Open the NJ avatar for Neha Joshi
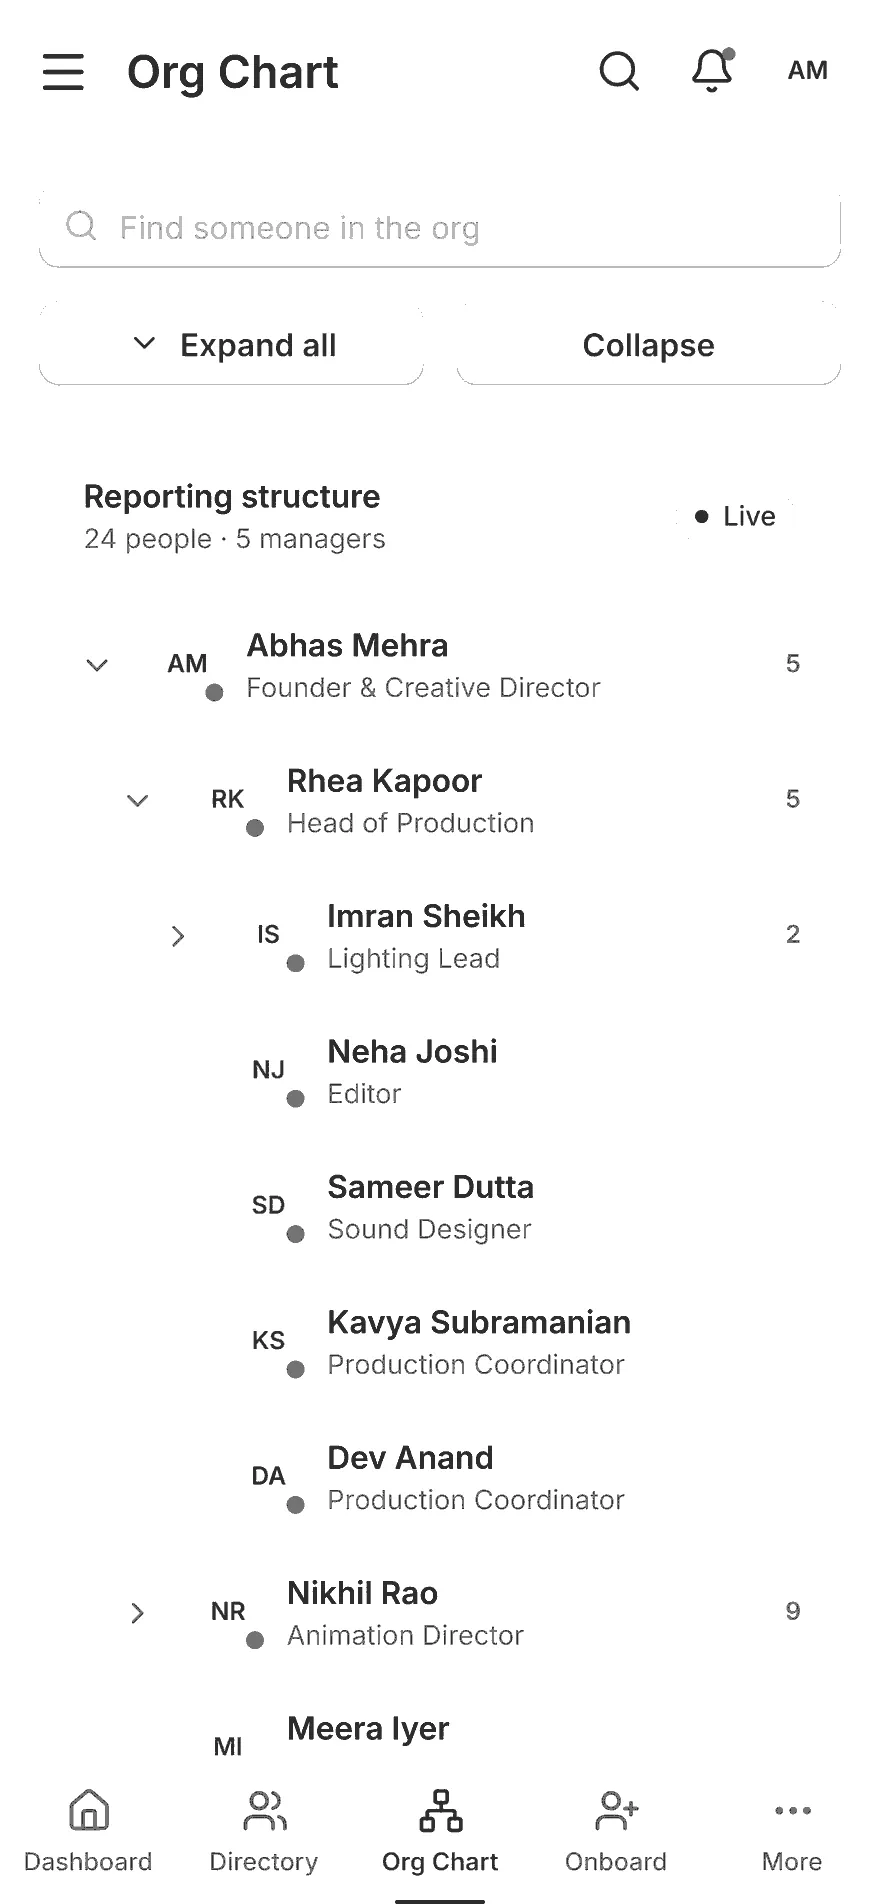880x1904 pixels. tap(268, 1070)
